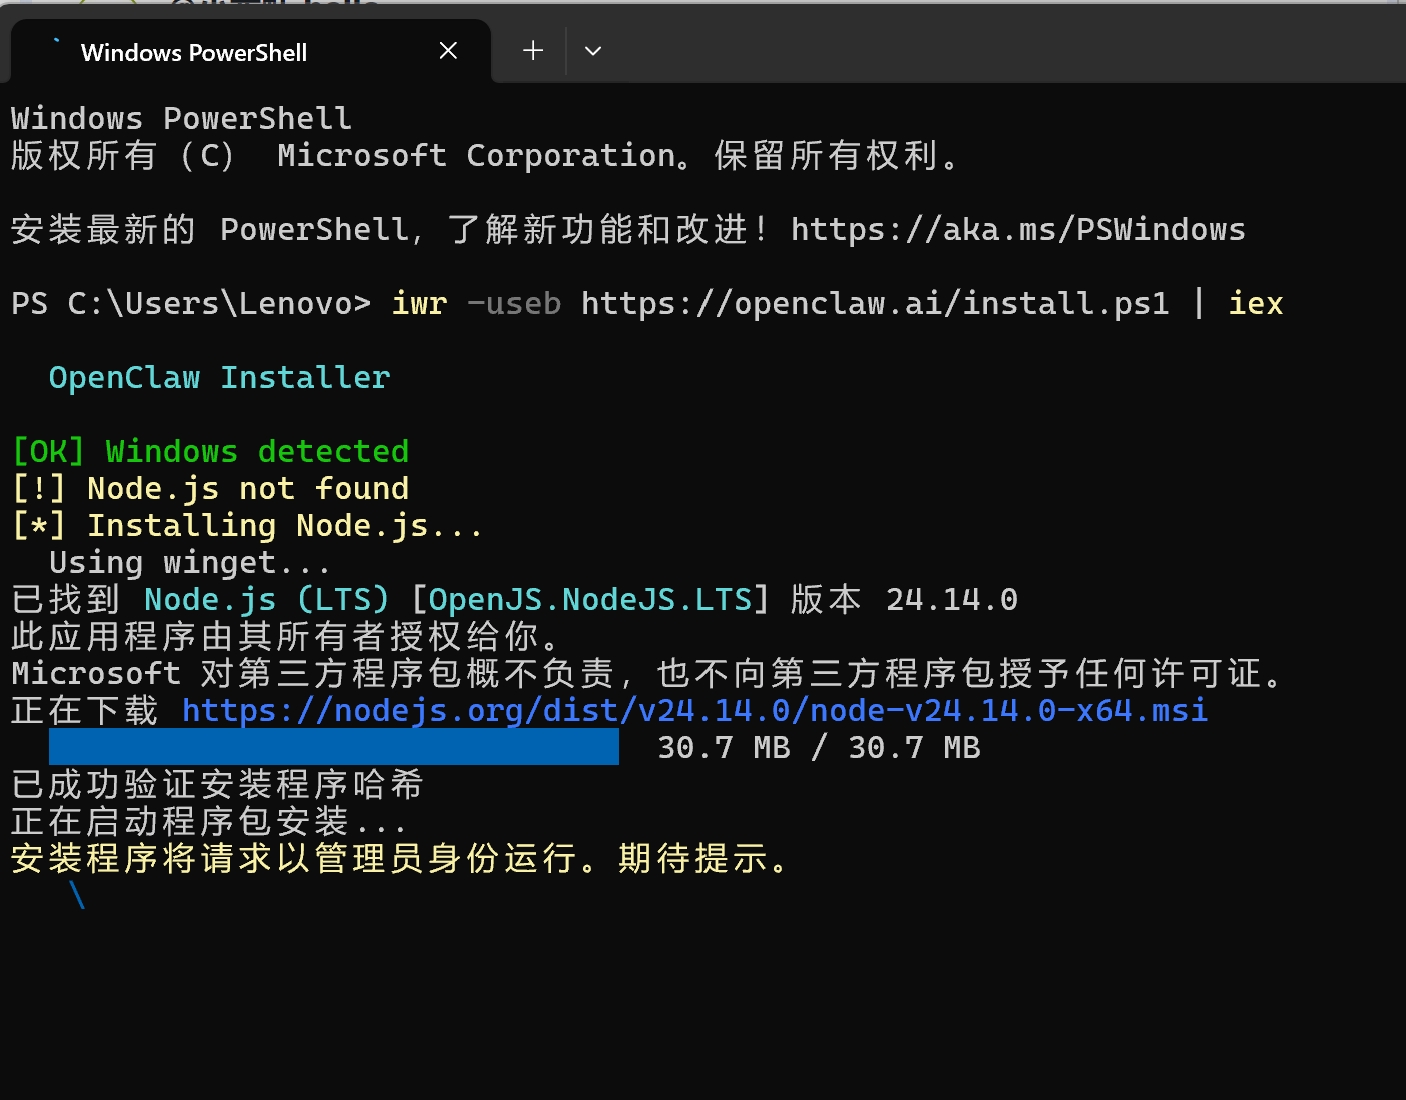Screen dimensions: 1406x1100
Task: Close the Windows PowerShell tab
Action: pos(448,51)
